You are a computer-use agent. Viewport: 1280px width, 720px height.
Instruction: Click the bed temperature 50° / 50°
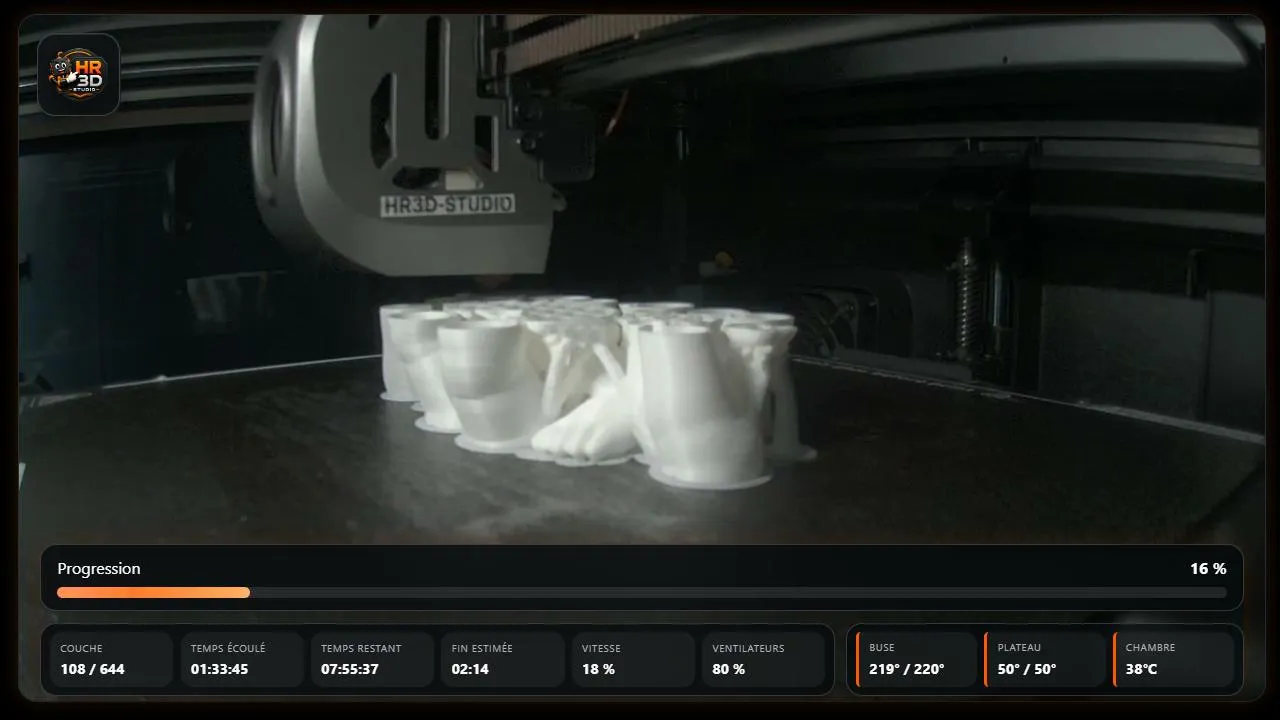point(1027,669)
